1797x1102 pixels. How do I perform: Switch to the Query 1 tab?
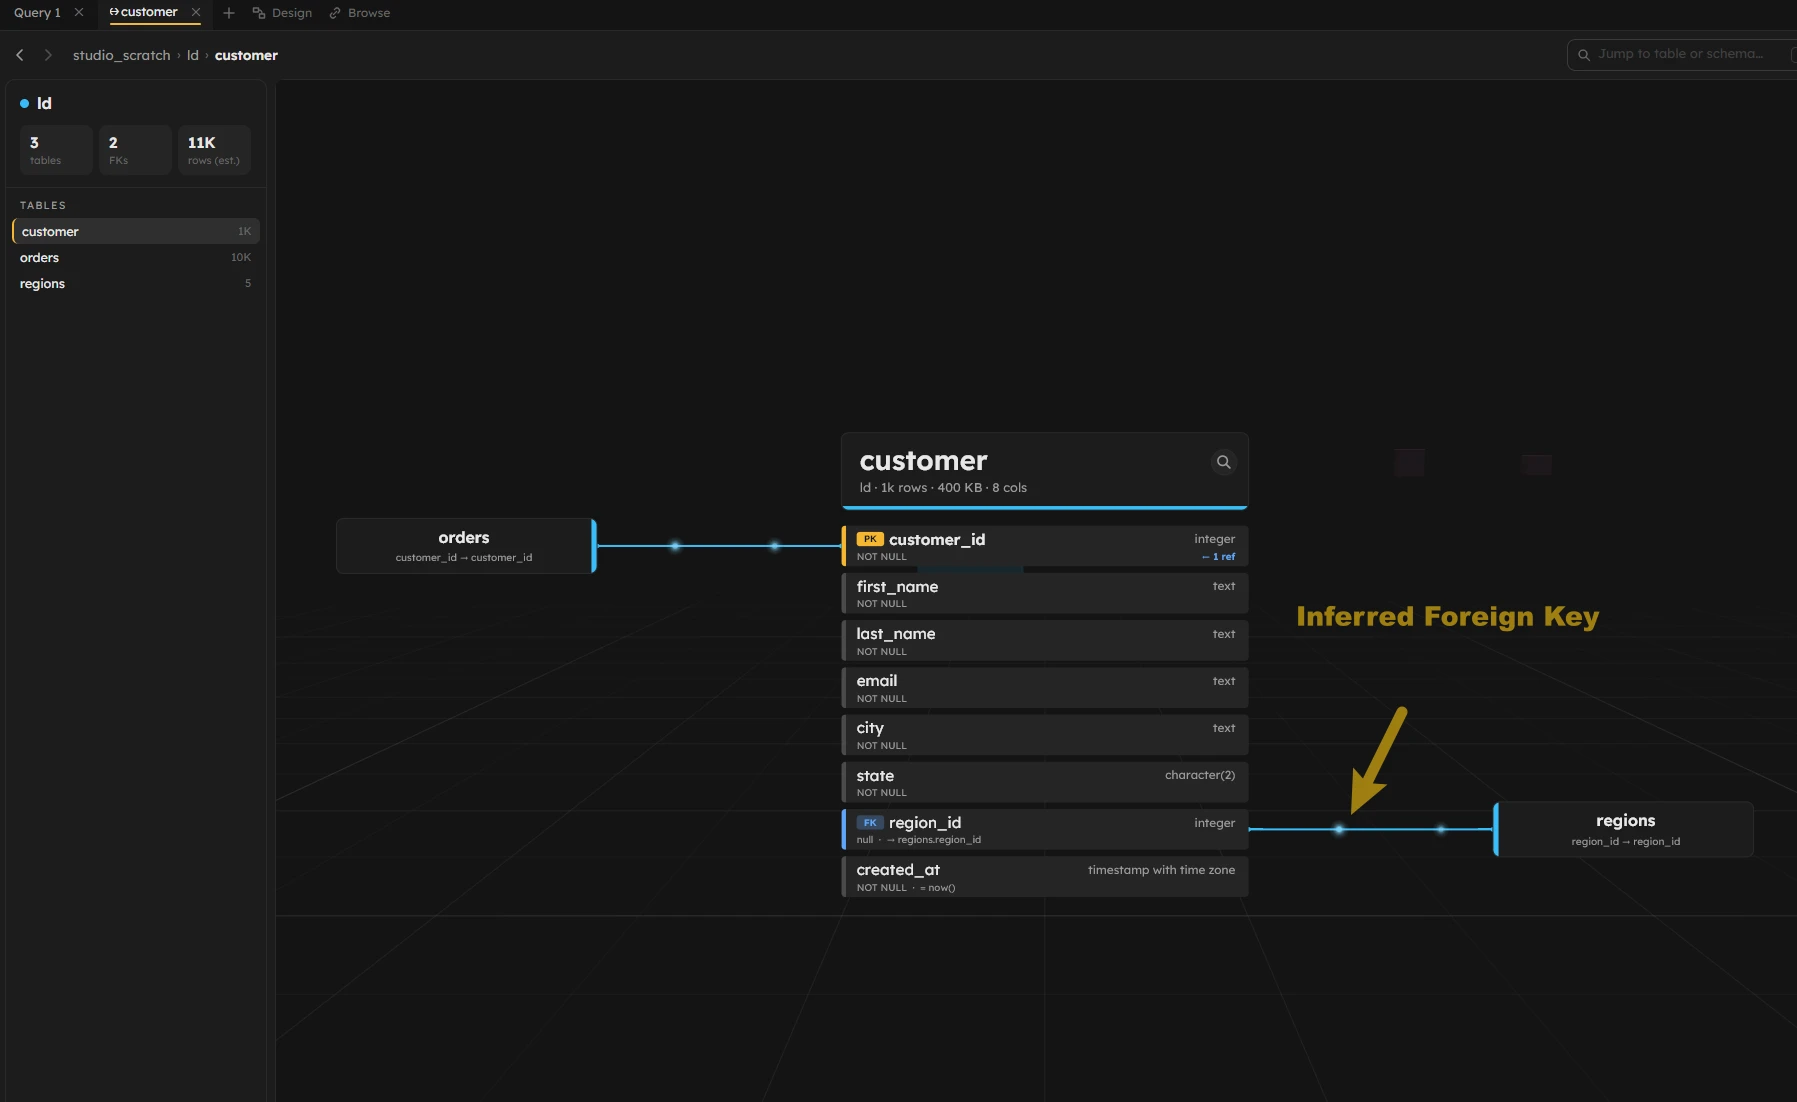click(37, 13)
